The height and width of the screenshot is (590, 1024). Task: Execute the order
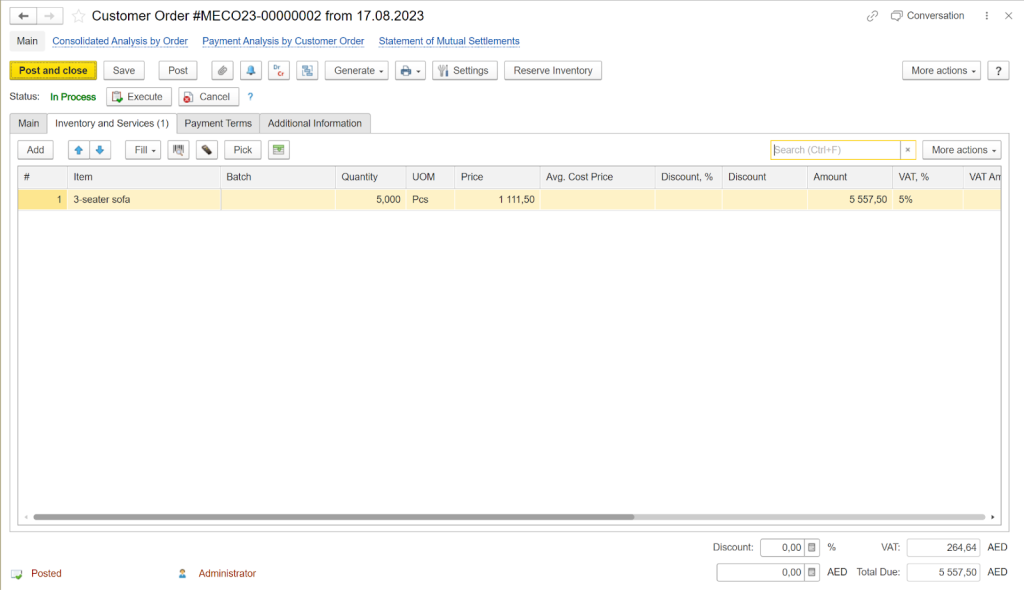[x=138, y=97]
